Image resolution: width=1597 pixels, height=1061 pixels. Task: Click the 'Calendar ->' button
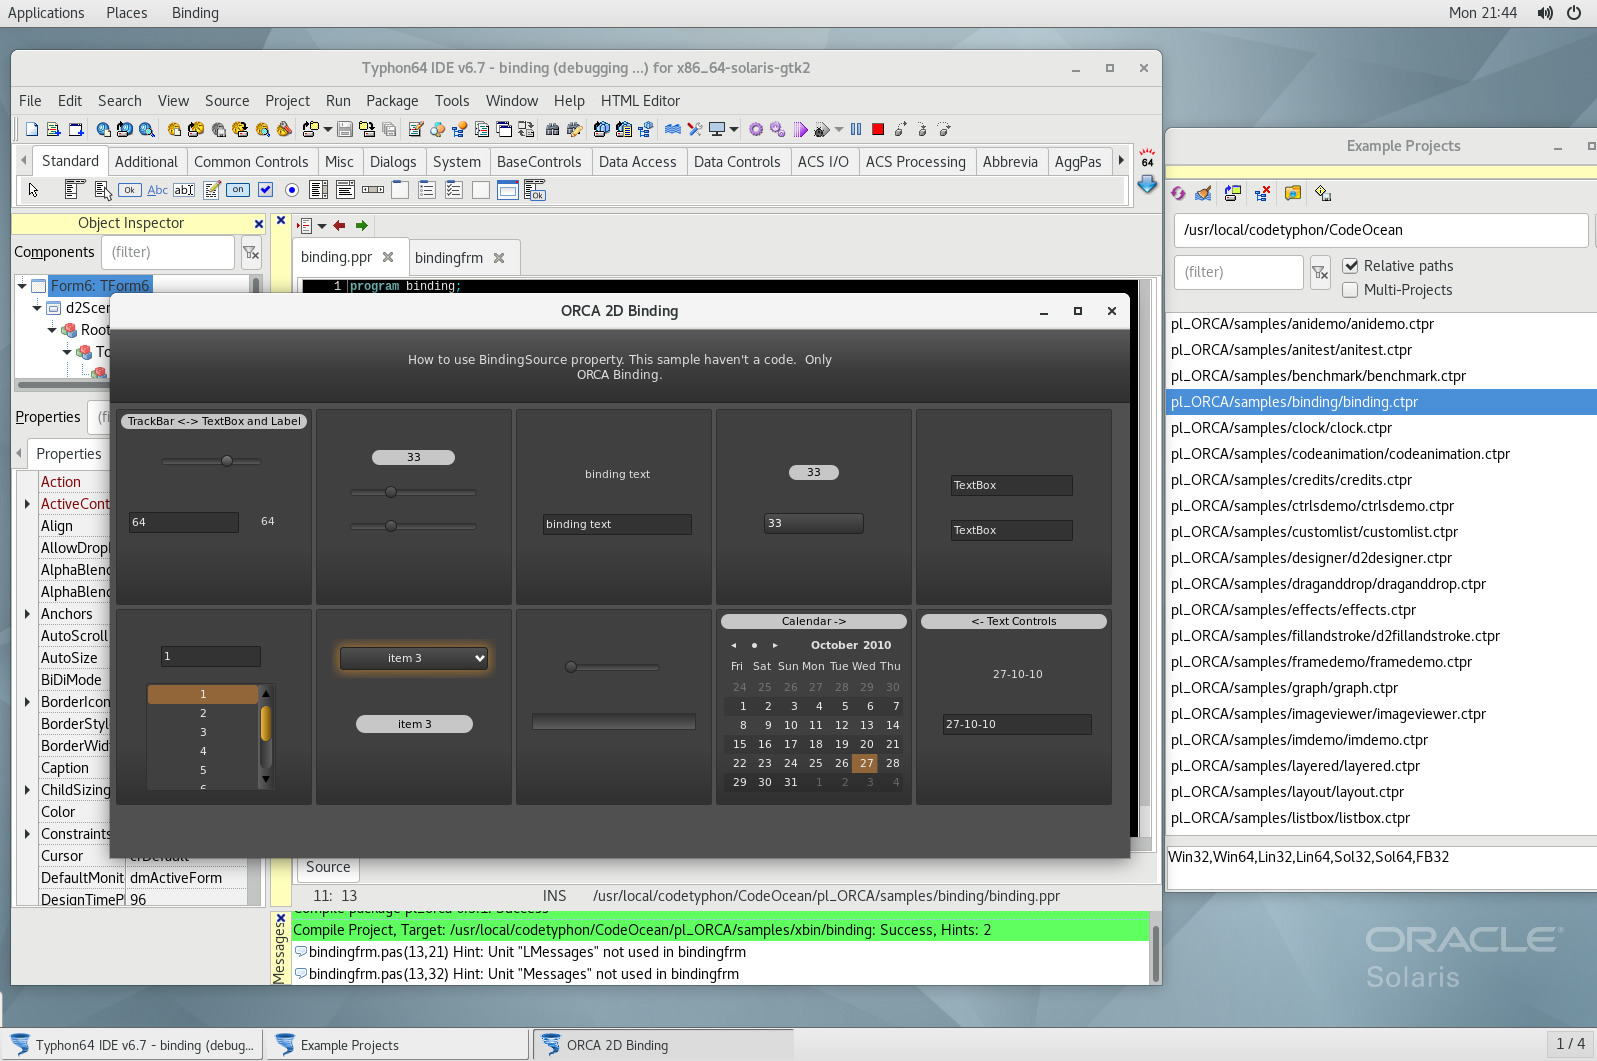(x=813, y=621)
